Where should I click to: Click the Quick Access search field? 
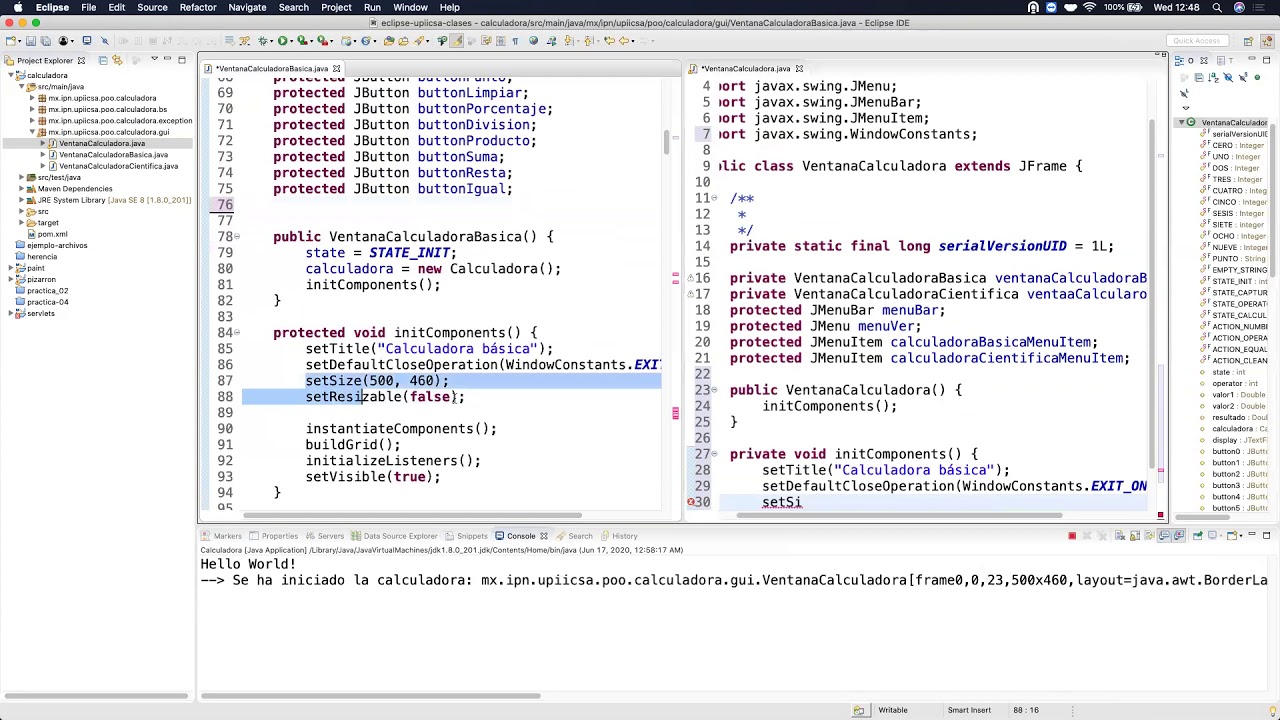tap(1196, 41)
